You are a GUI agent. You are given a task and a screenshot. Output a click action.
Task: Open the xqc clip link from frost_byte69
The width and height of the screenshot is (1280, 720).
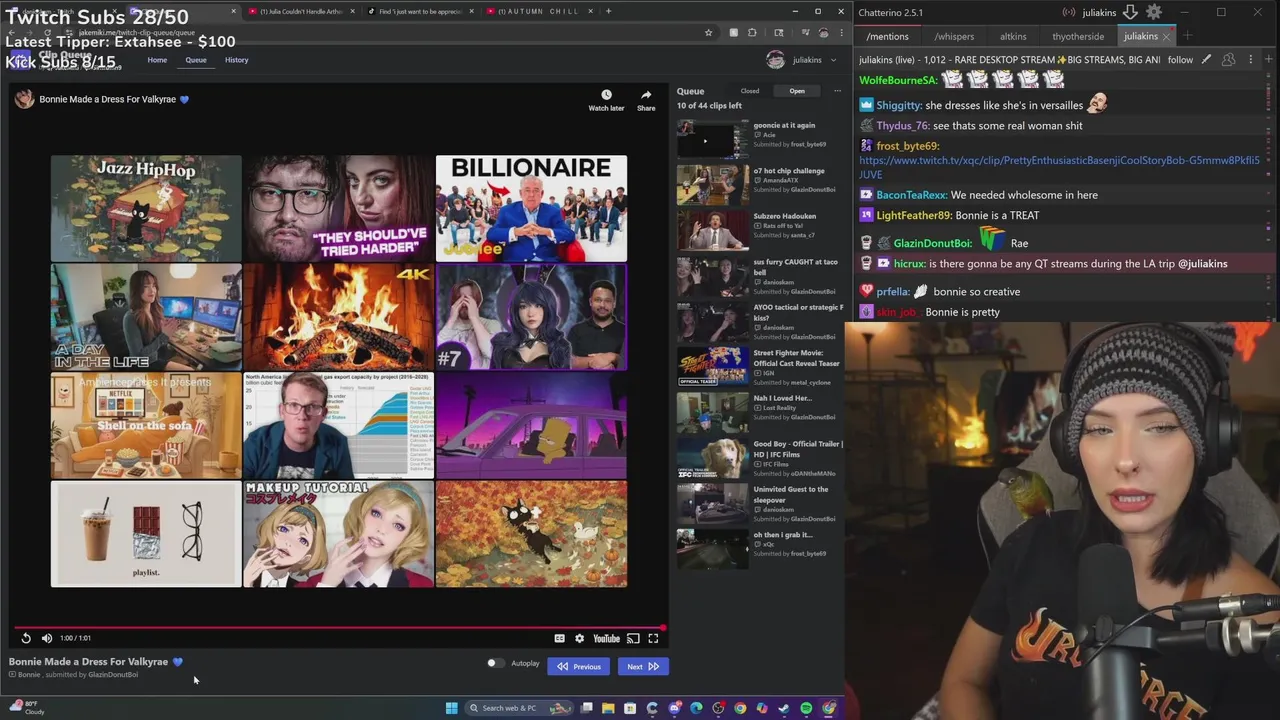click(1059, 167)
